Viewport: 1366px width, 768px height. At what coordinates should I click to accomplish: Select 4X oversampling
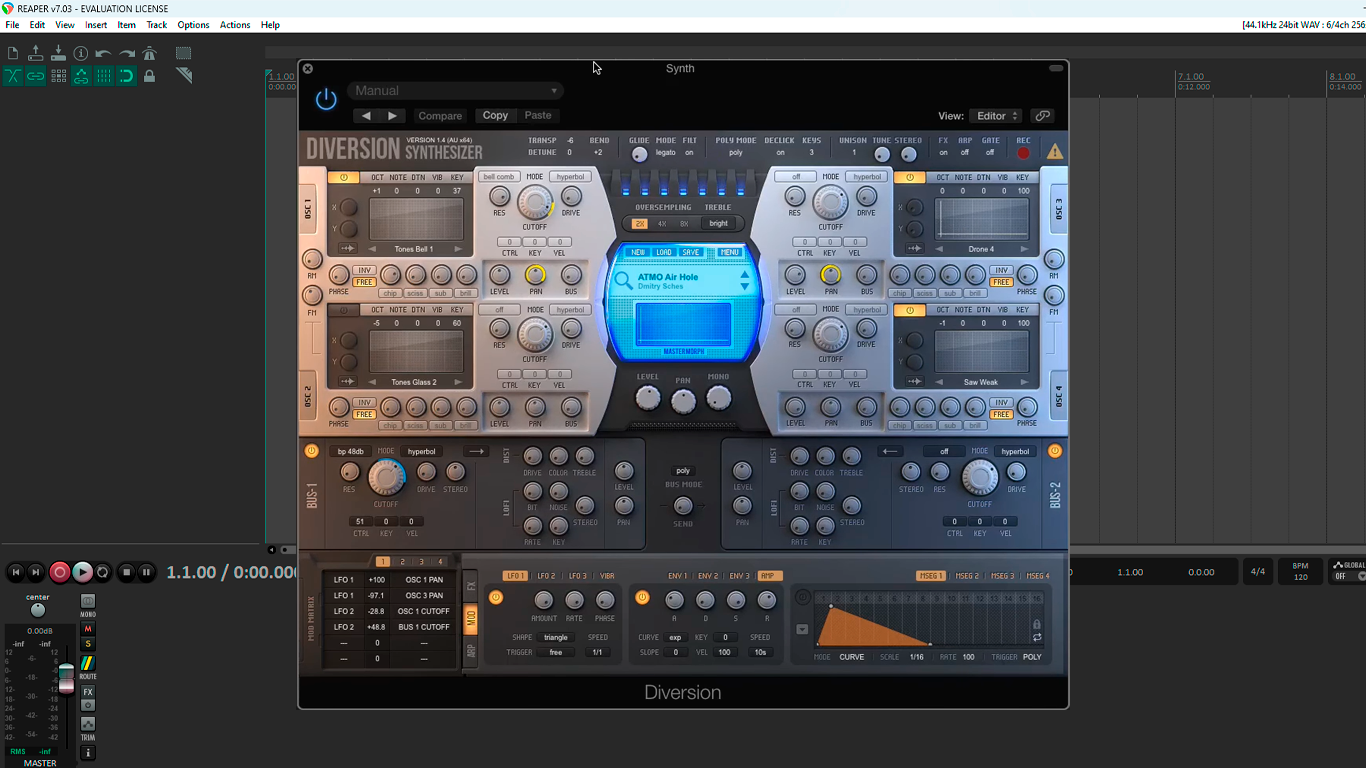click(662, 224)
